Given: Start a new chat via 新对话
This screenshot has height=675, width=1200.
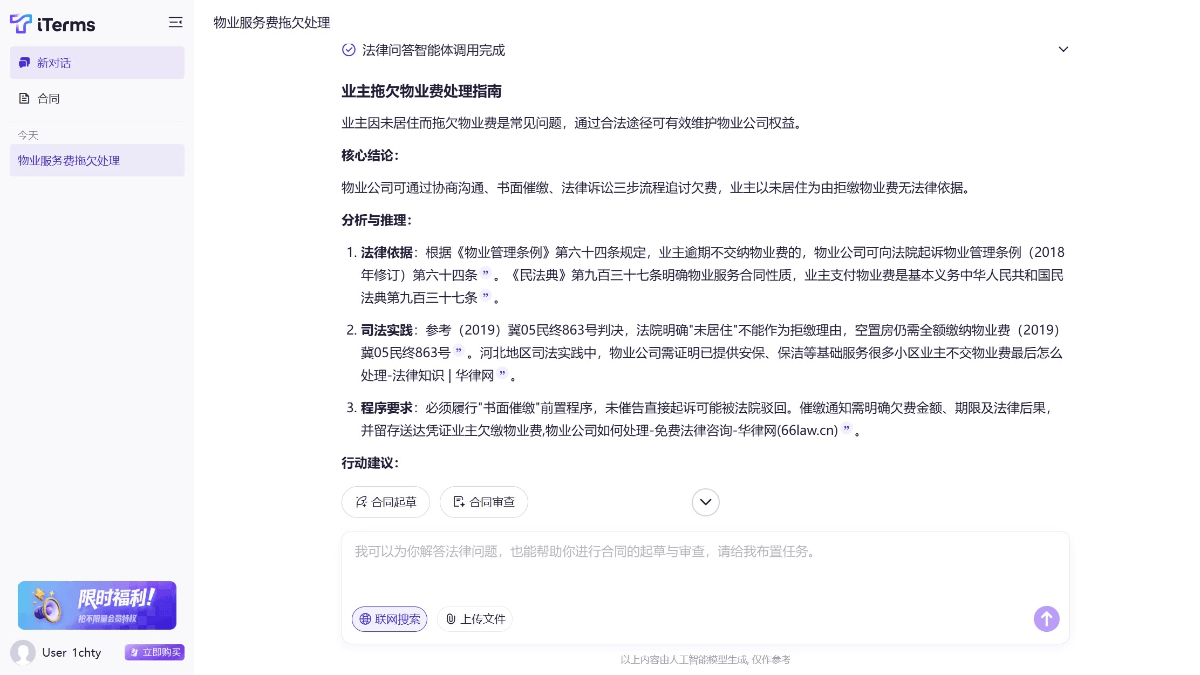Looking at the screenshot, I should click(97, 63).
